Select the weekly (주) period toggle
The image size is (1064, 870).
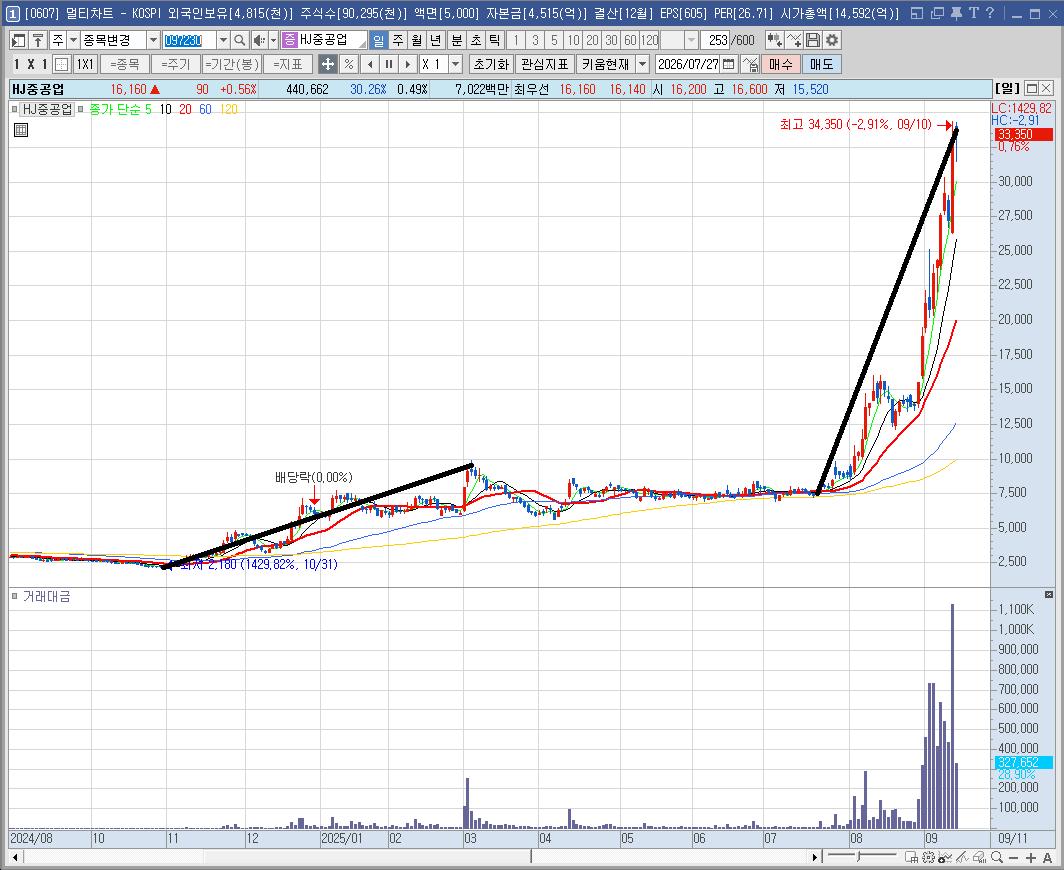[x=398, y=41]
